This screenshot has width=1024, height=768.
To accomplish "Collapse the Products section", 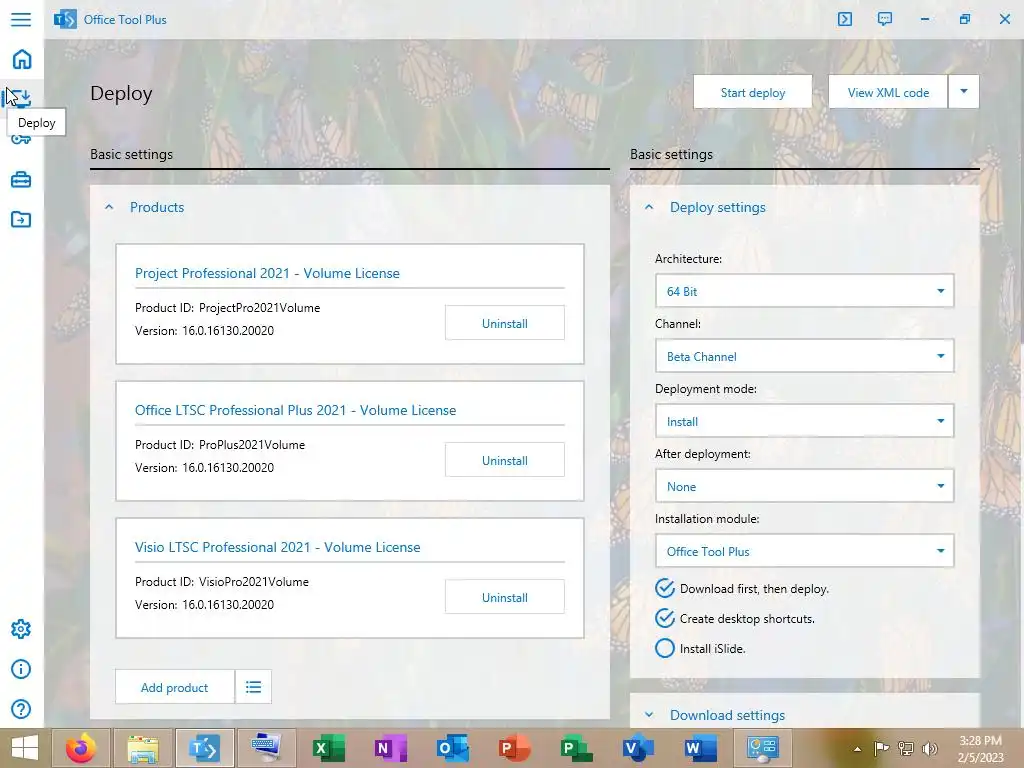I will tap(109, 207).
